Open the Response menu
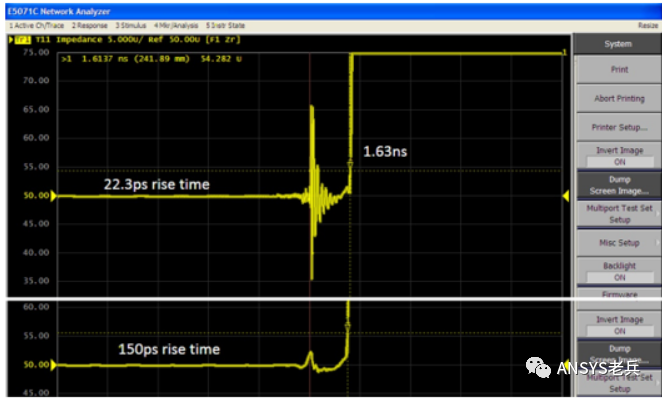The image size is (662, 398). [x=90, y=25]
